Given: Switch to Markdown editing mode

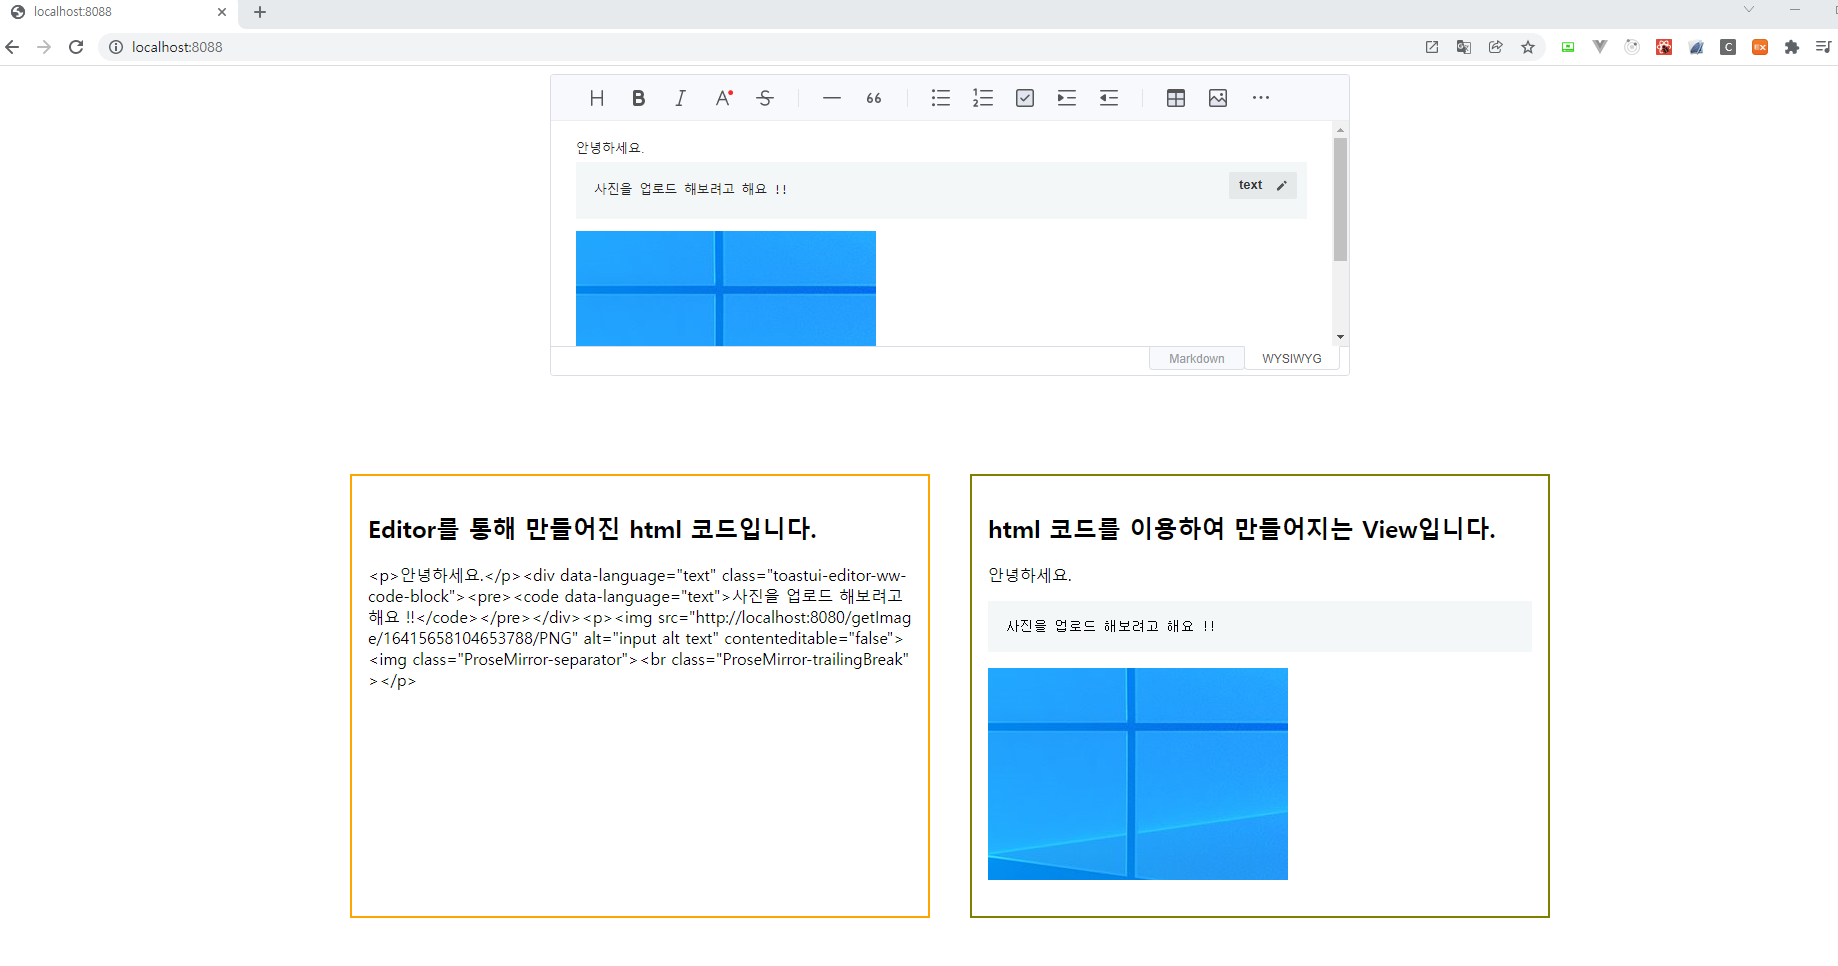Looking at the screenshot, I should coord(1196,359).
